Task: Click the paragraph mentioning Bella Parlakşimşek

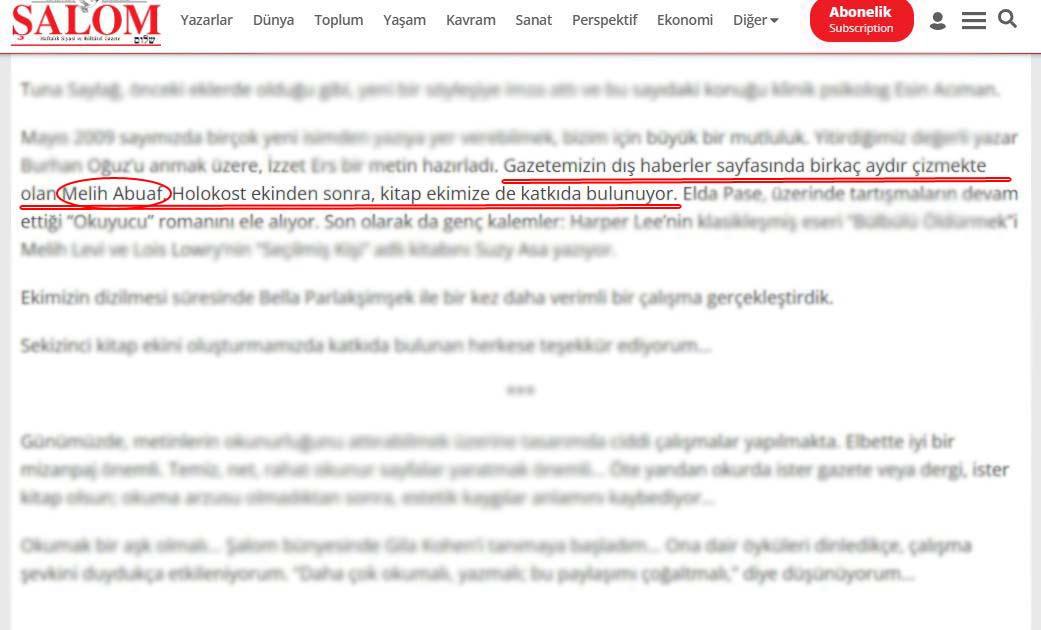Action: point(426,298)
